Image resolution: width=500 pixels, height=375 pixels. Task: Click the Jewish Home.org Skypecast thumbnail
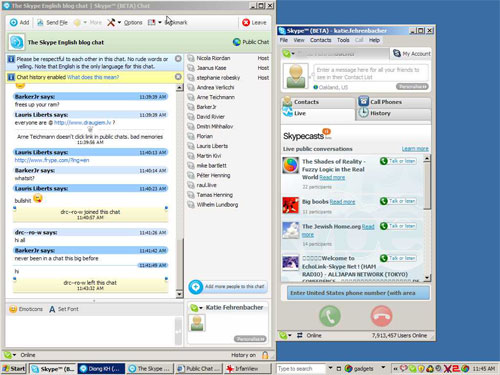(x=291, y=230)
